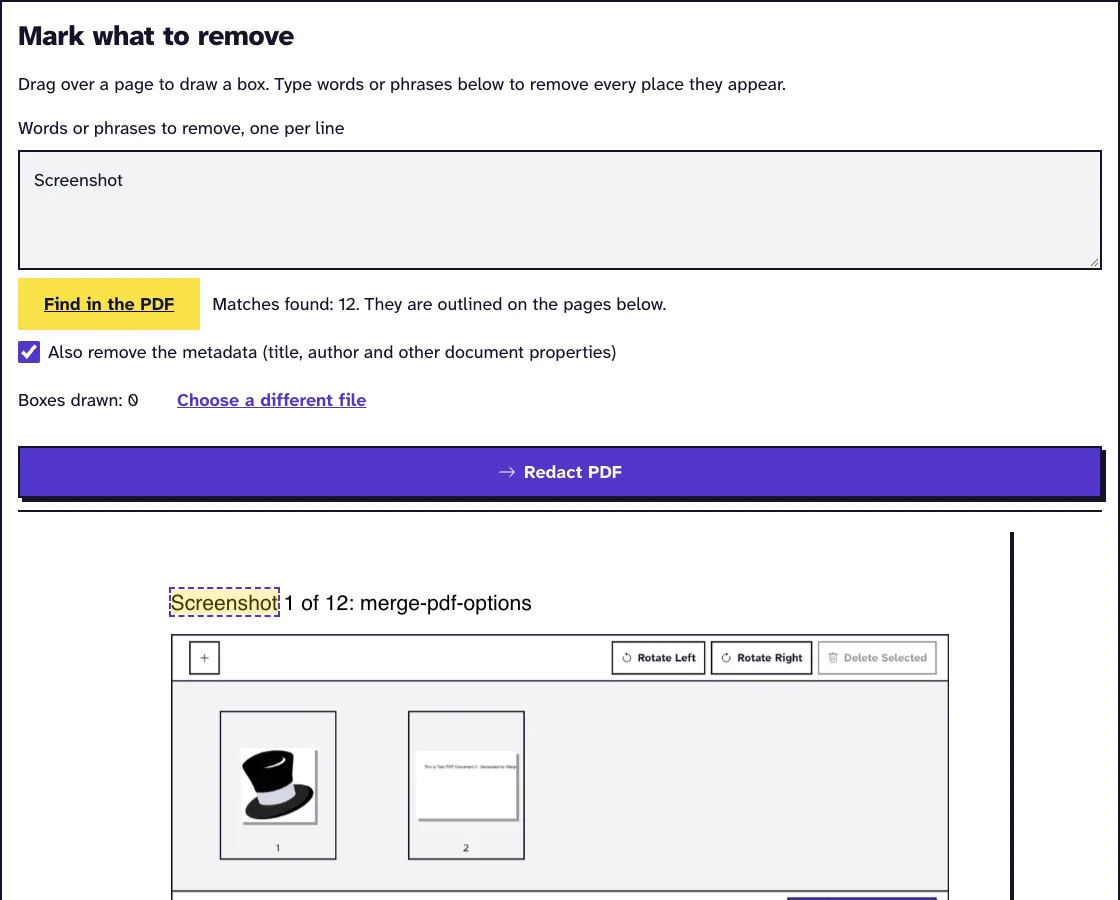Uncheck Also remove the metadata checkbox
This screenshot has height=900, width=1120.
point(29,352)
